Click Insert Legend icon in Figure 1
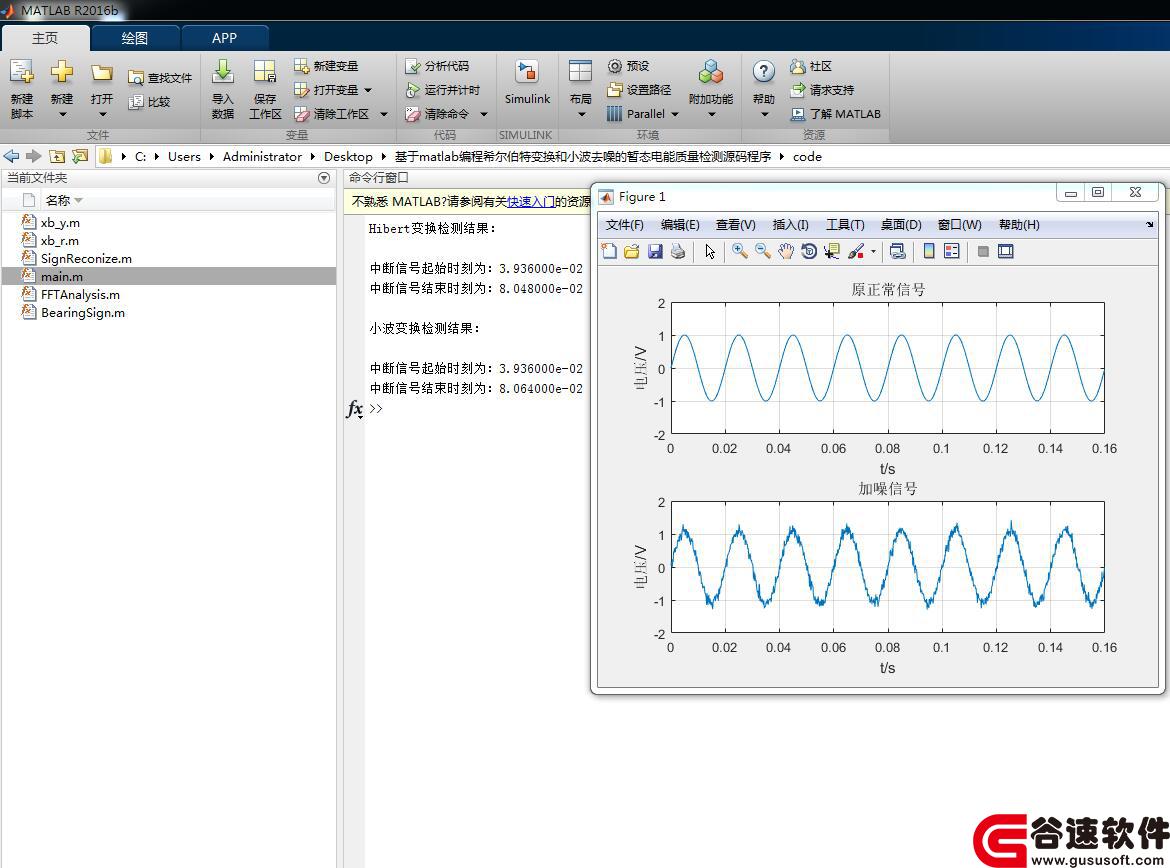Image resolution: width=1170 pixels, height=868 pixels. tap(952, 252)
